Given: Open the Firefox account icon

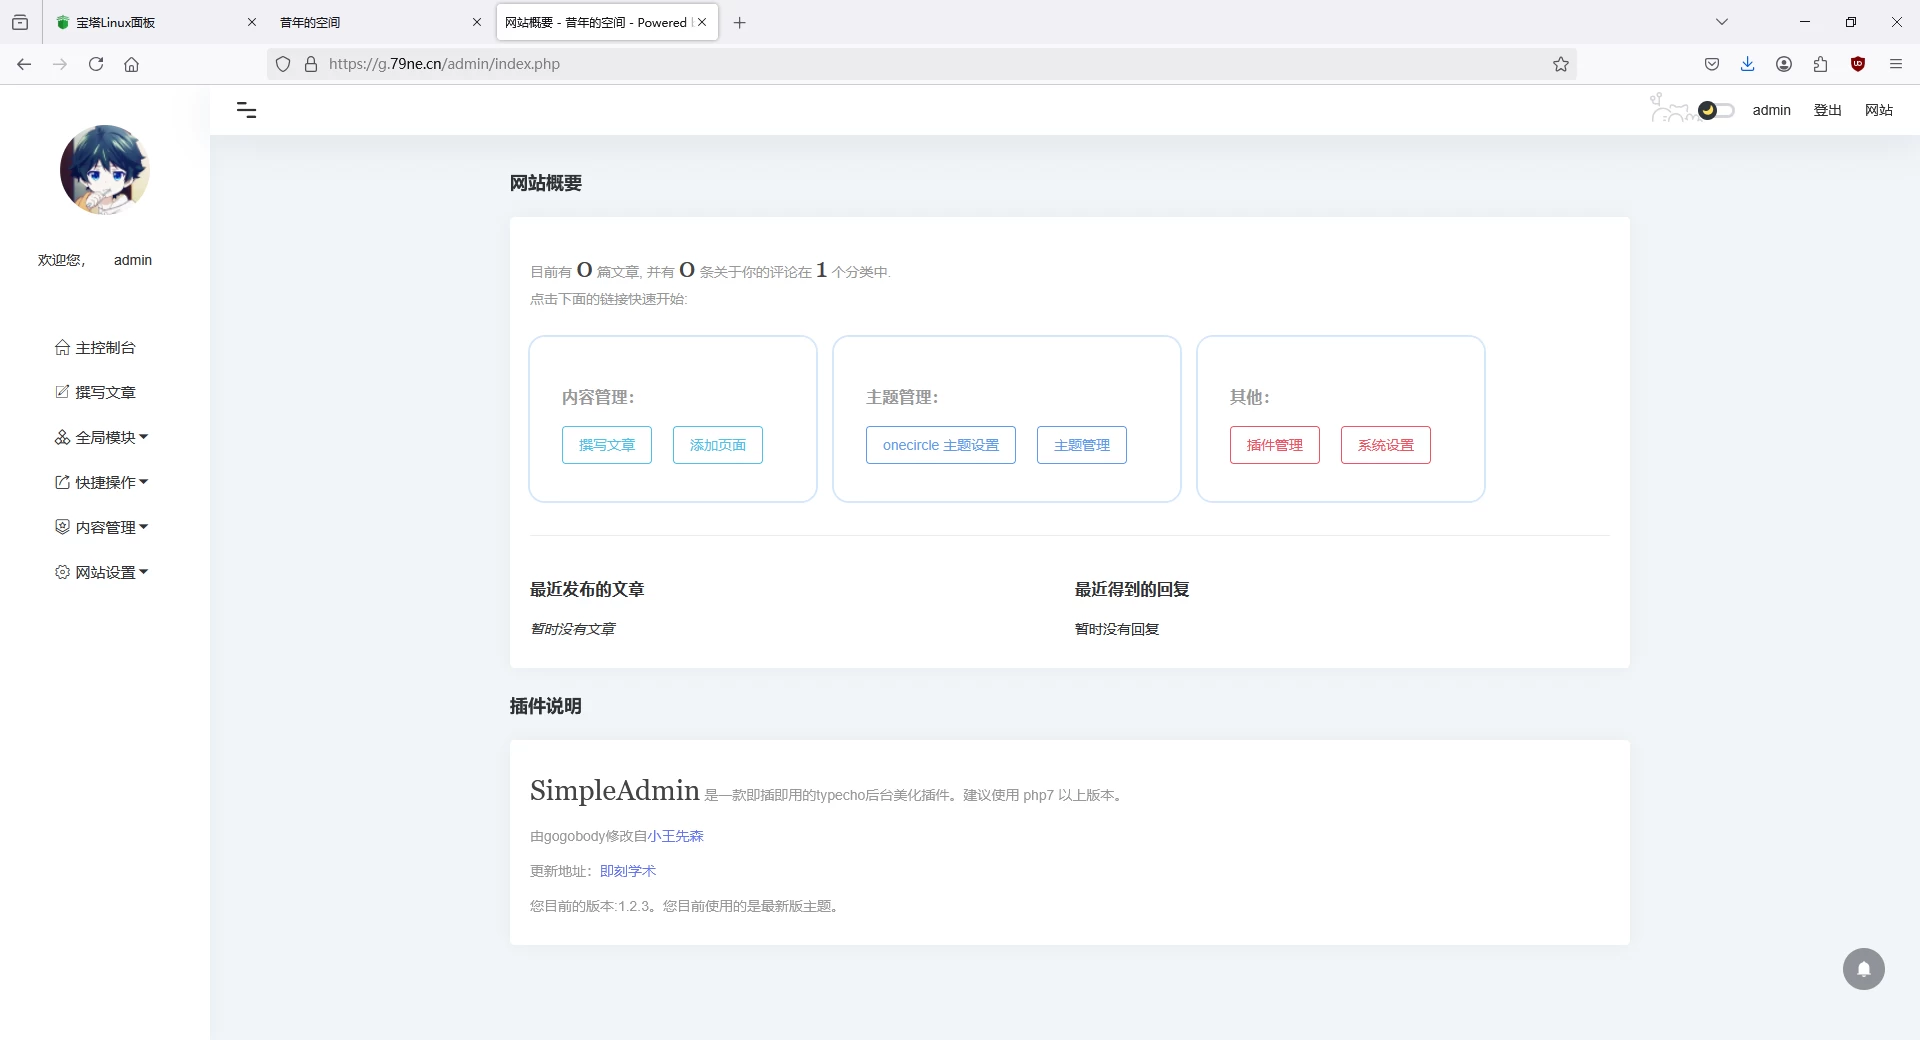Looking at the screenshot, I should (1783, 64).
